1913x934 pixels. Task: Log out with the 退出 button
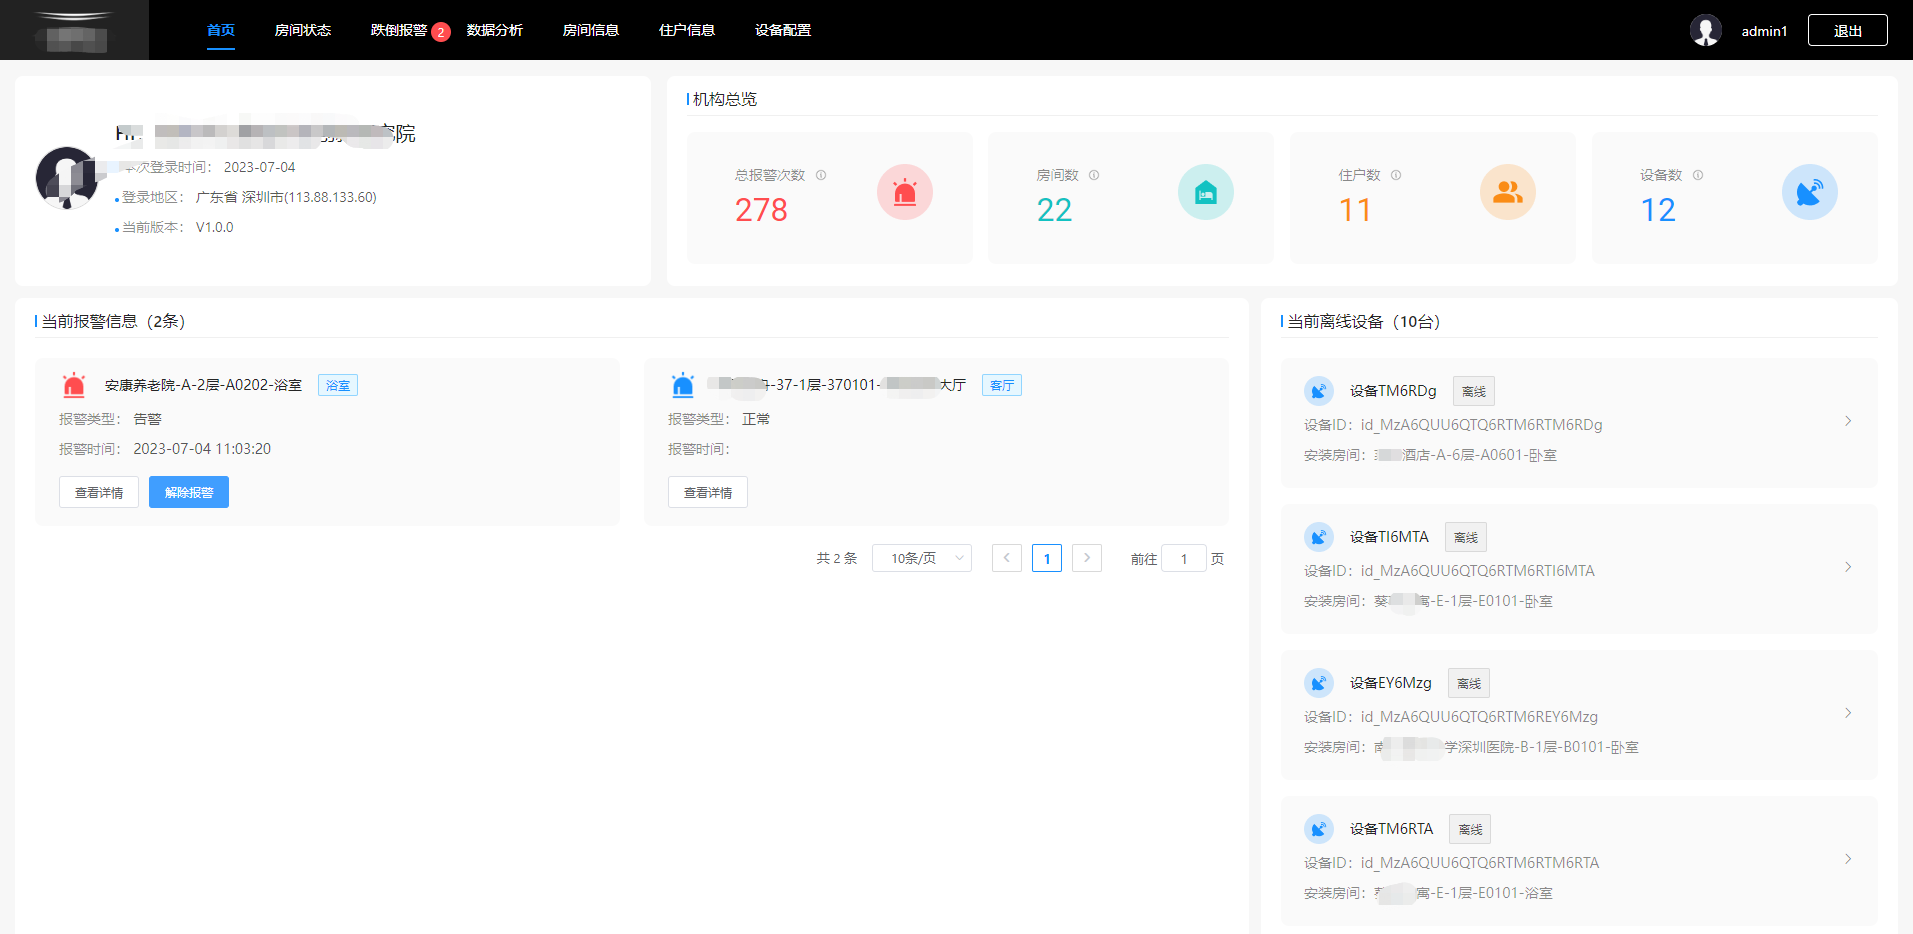(x=1848, y=30)
